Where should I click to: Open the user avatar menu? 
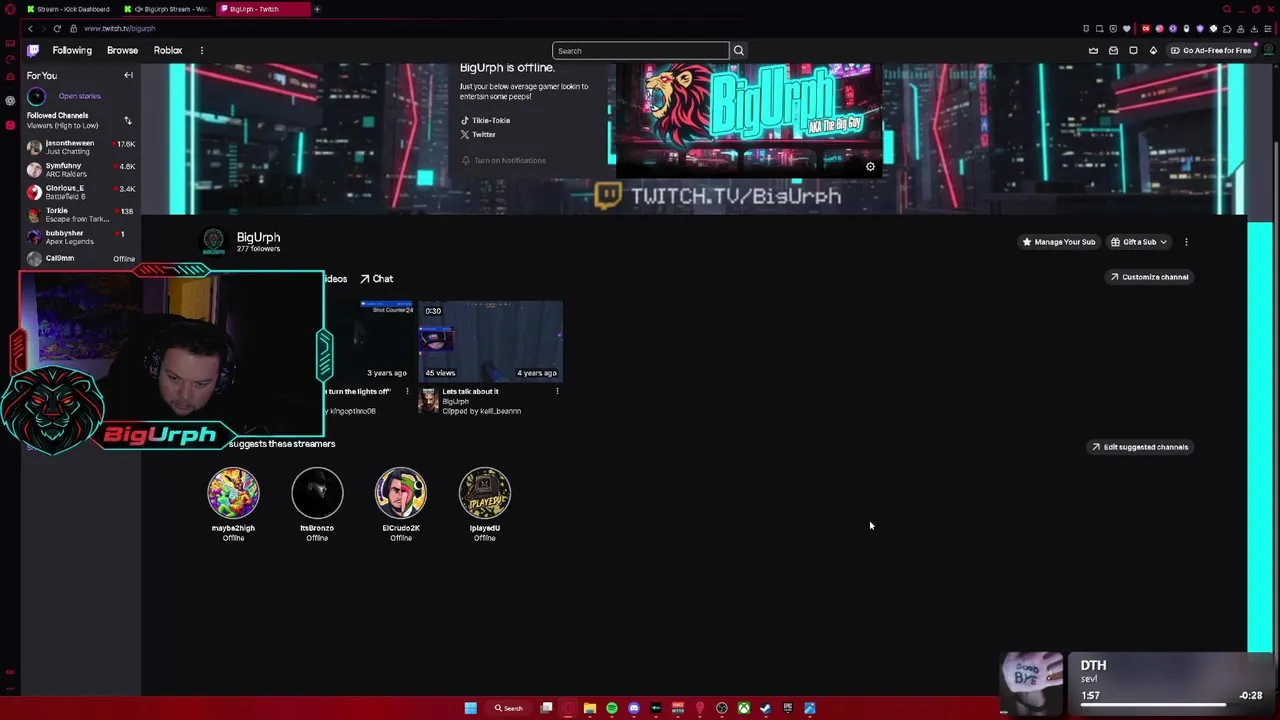1268,50
